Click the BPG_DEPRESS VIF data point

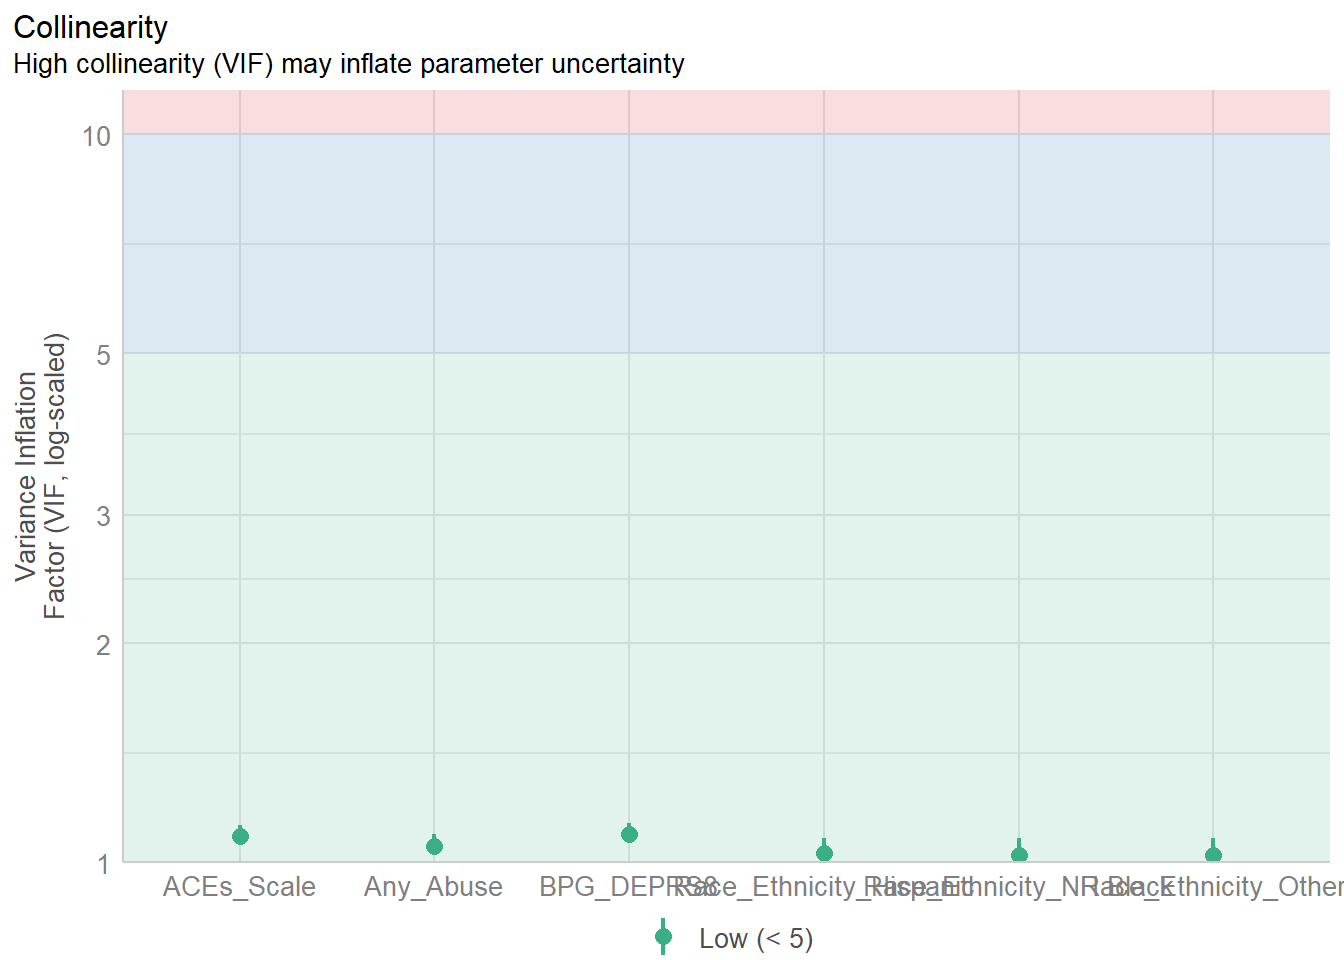click(x=629, y=834)
